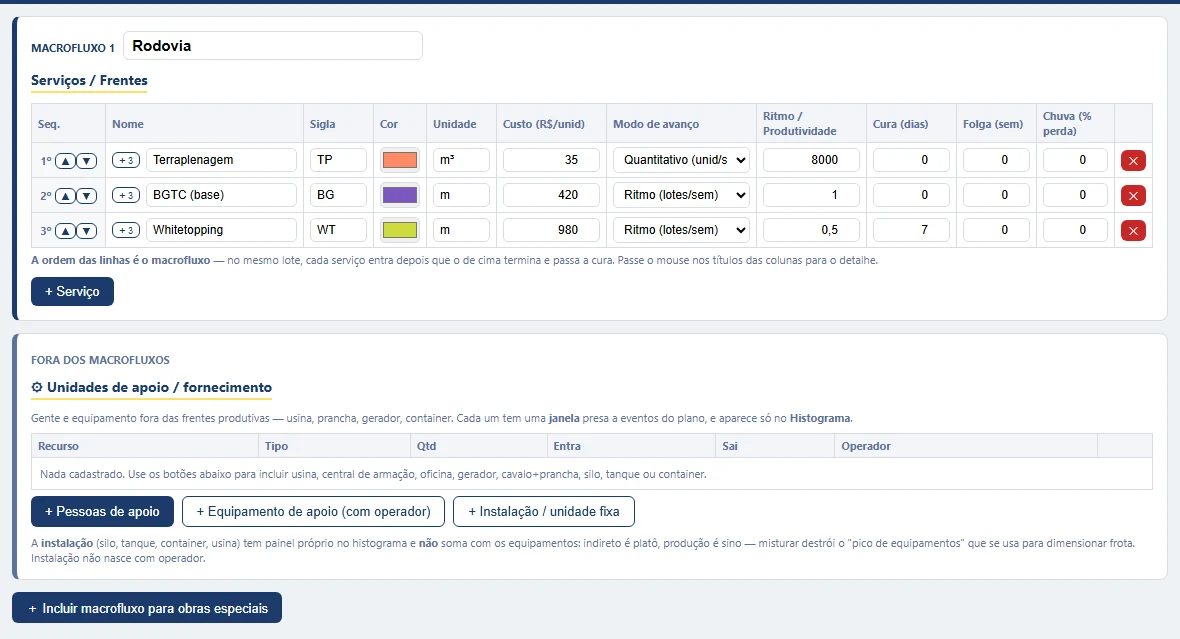The image size is (1180, 639).
Task: Edit the BGTC (base) name field
Action: click(x=221, y=195)
